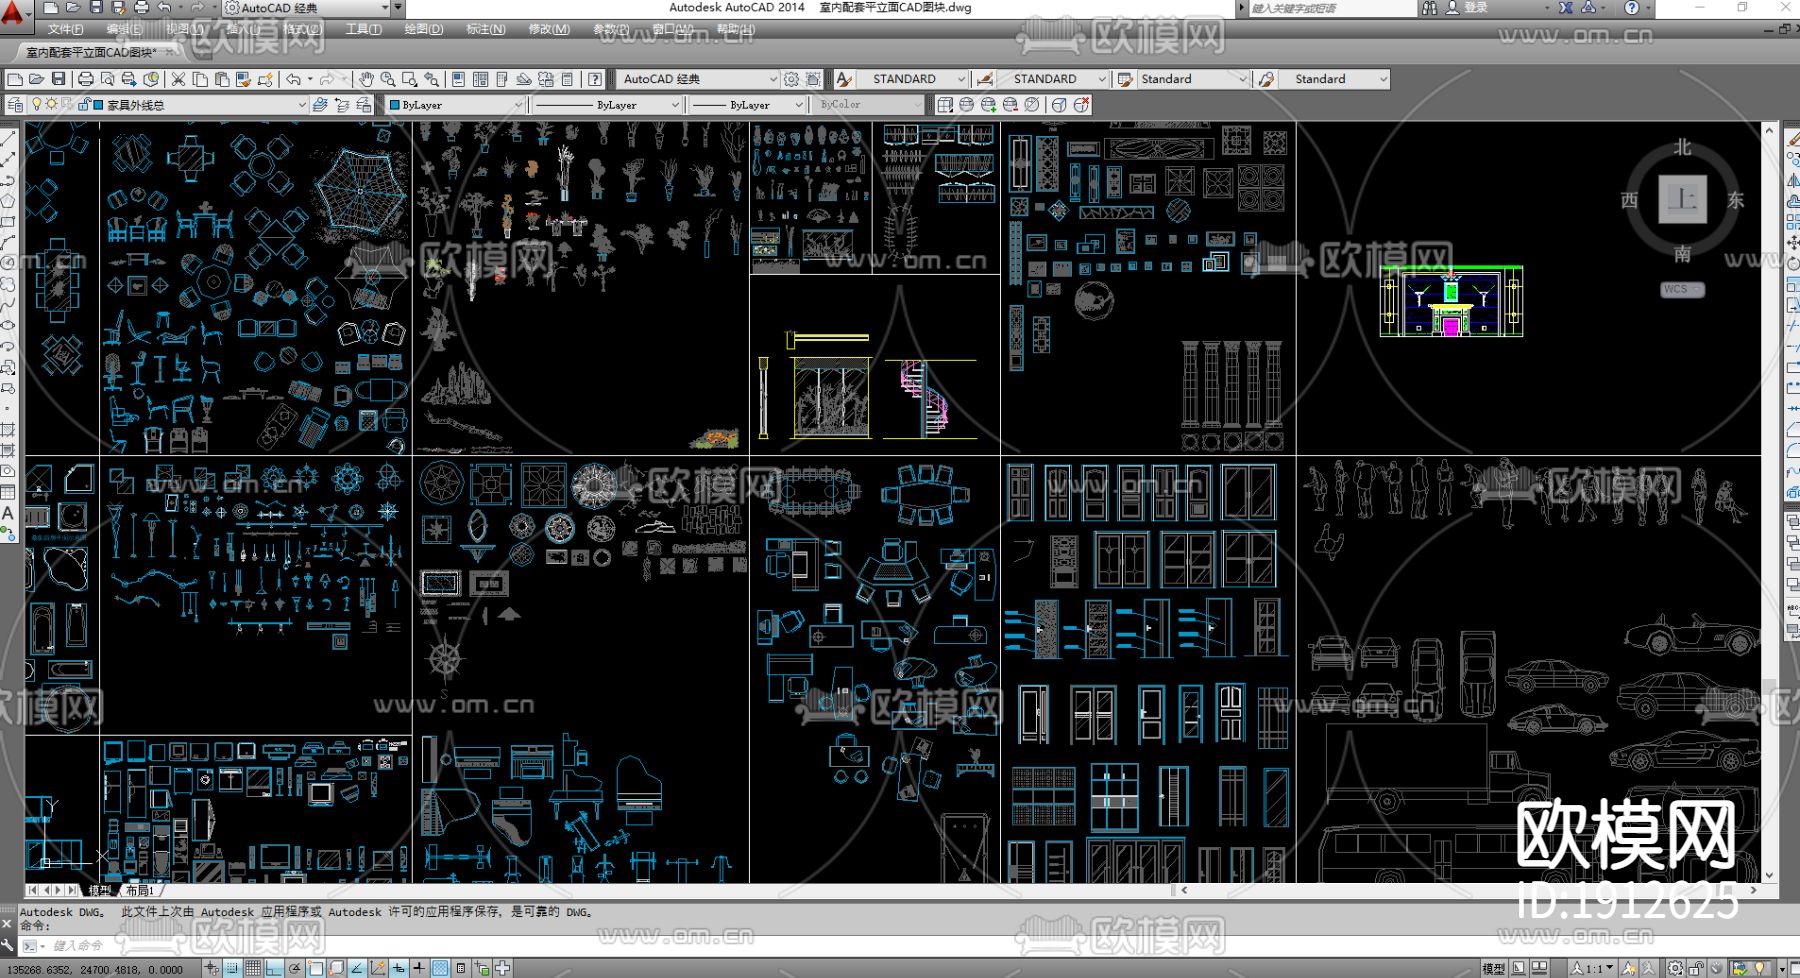Toggle Object Snap in the status bar

[x=316, y=968]
